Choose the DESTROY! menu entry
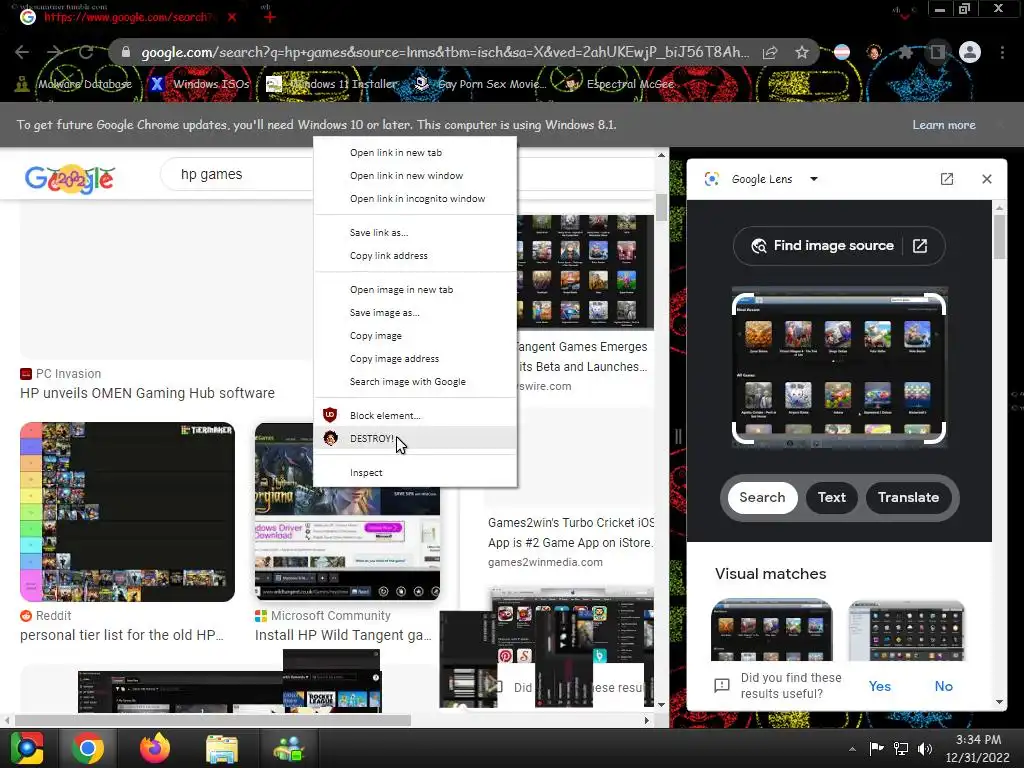This screenshot has width=1024, height=768. (415, 438)
